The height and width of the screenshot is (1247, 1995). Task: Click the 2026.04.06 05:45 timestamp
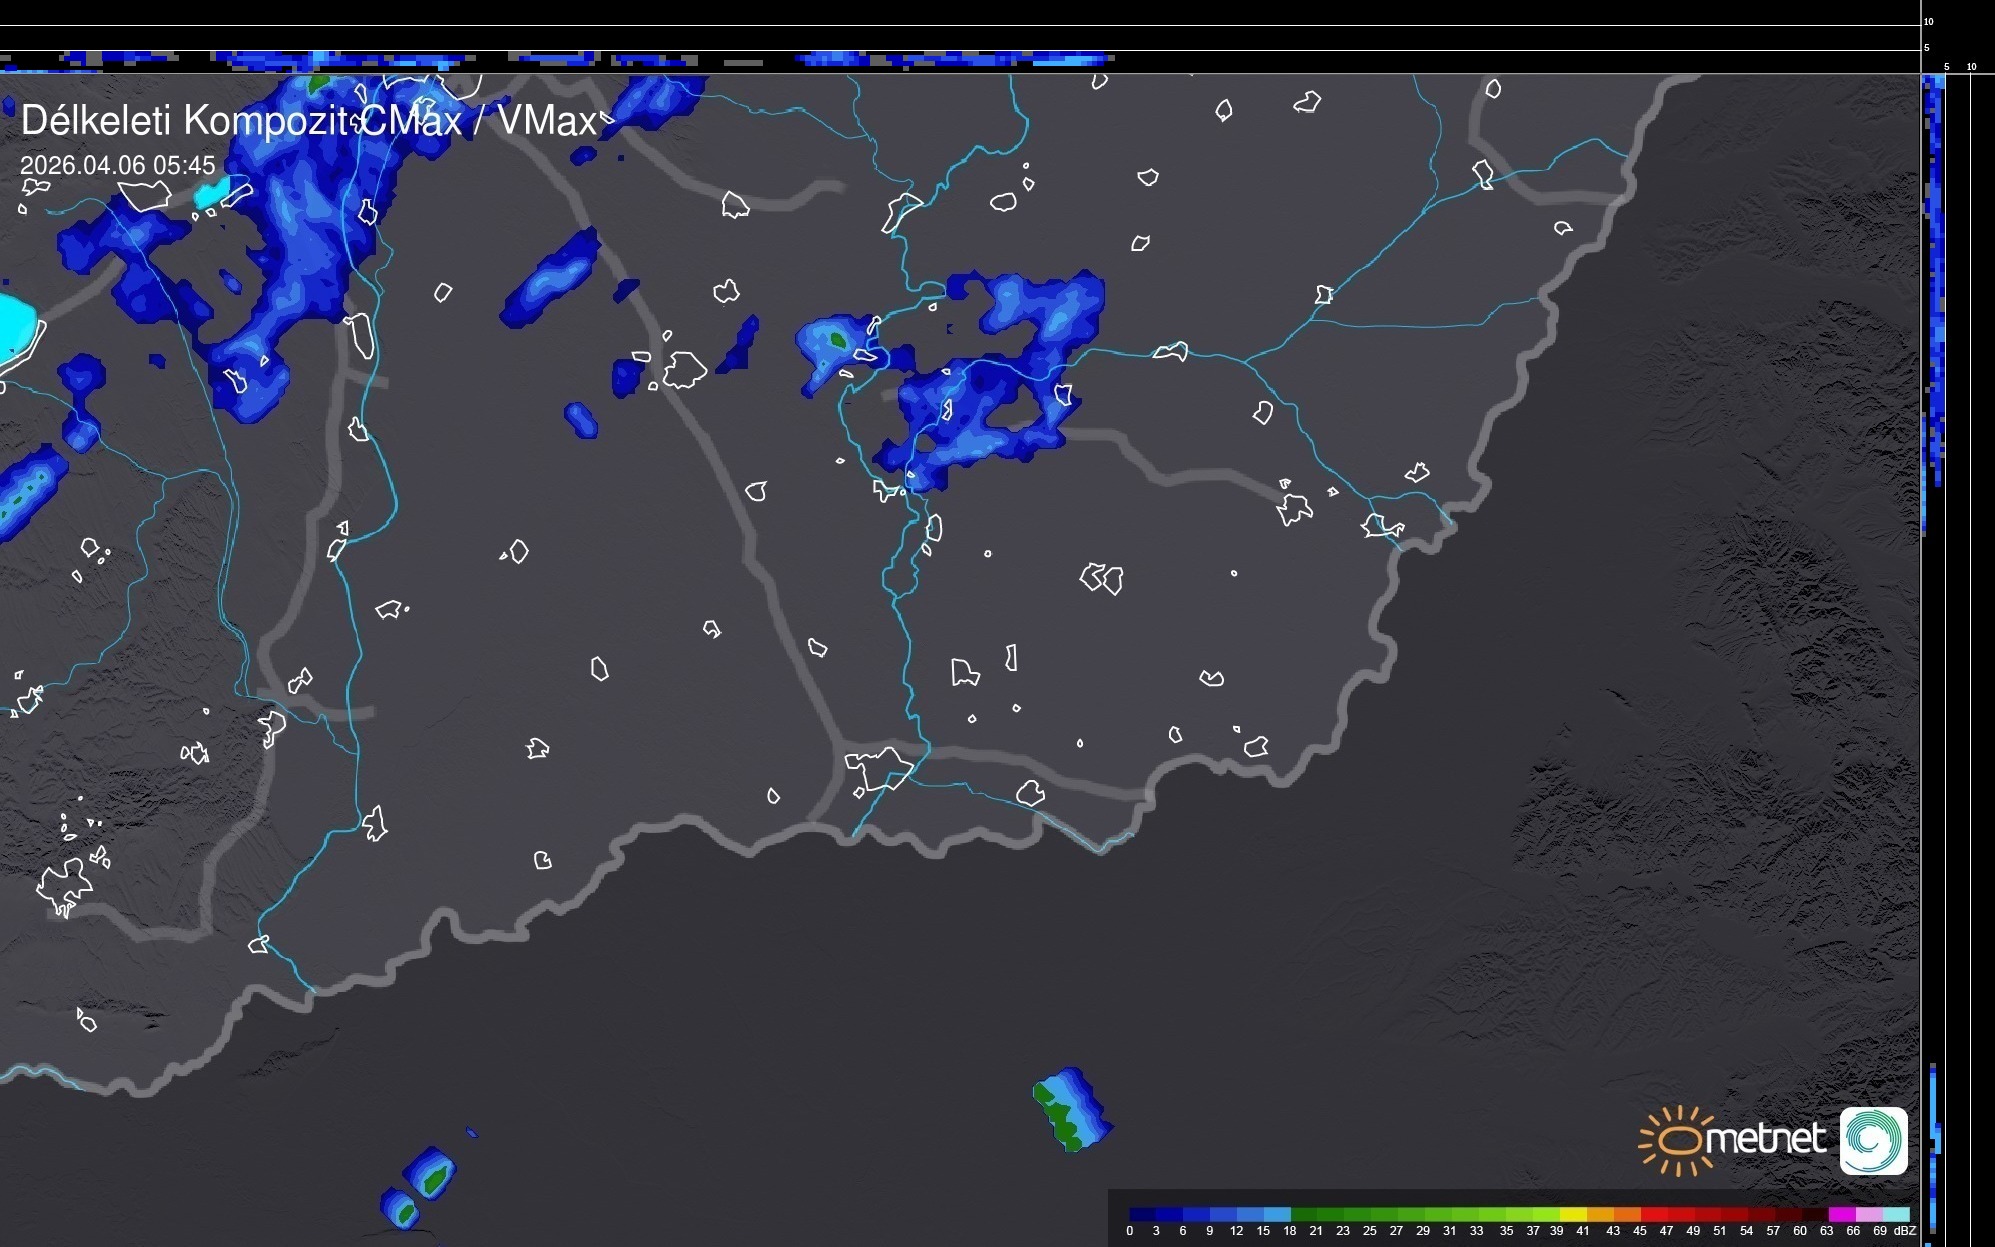118,165
